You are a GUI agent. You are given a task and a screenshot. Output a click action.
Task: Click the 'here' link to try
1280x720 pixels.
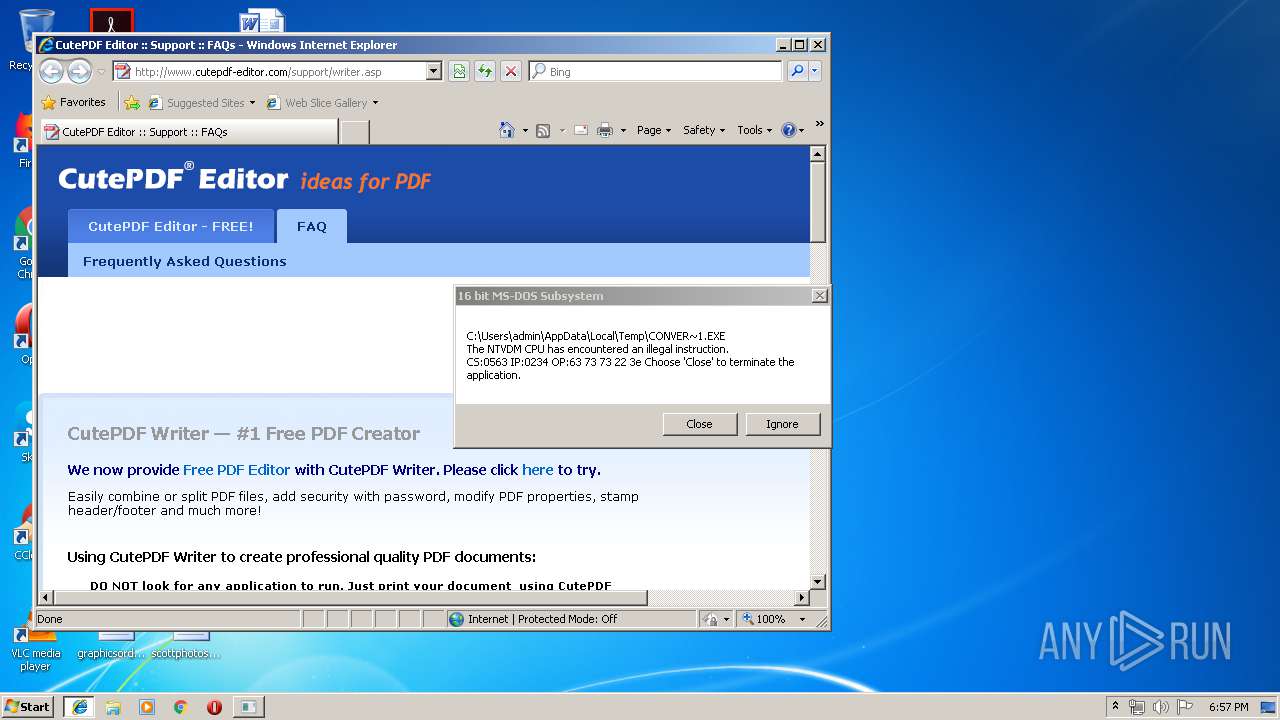click(x=537, y=470)
